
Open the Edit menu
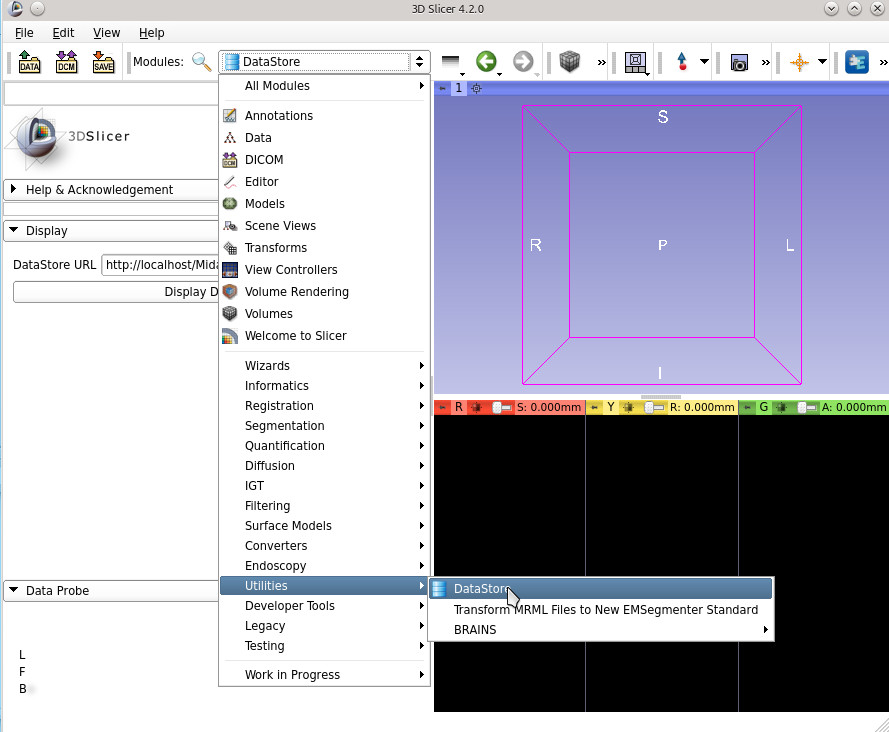[x=63, y=33]
